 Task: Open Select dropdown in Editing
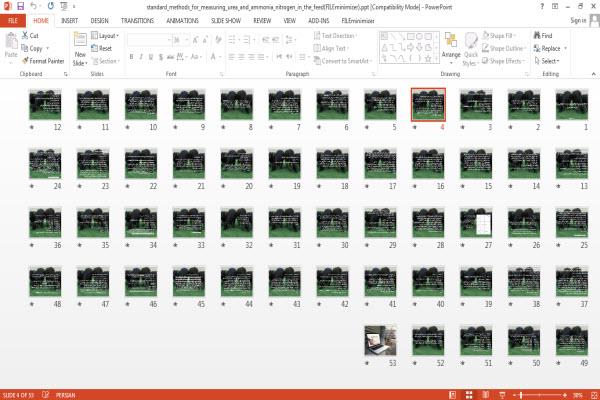click(547, 61)
